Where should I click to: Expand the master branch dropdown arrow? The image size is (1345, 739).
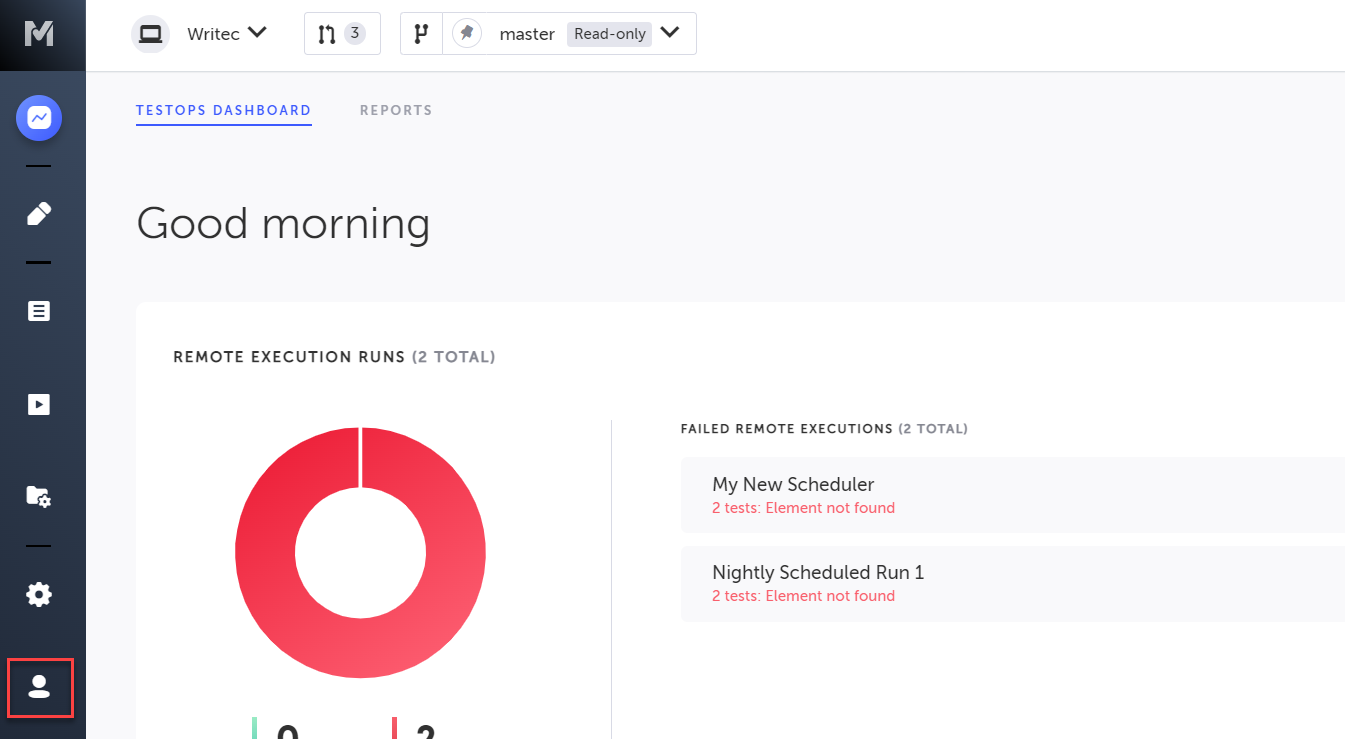click(x=670, y=33)
